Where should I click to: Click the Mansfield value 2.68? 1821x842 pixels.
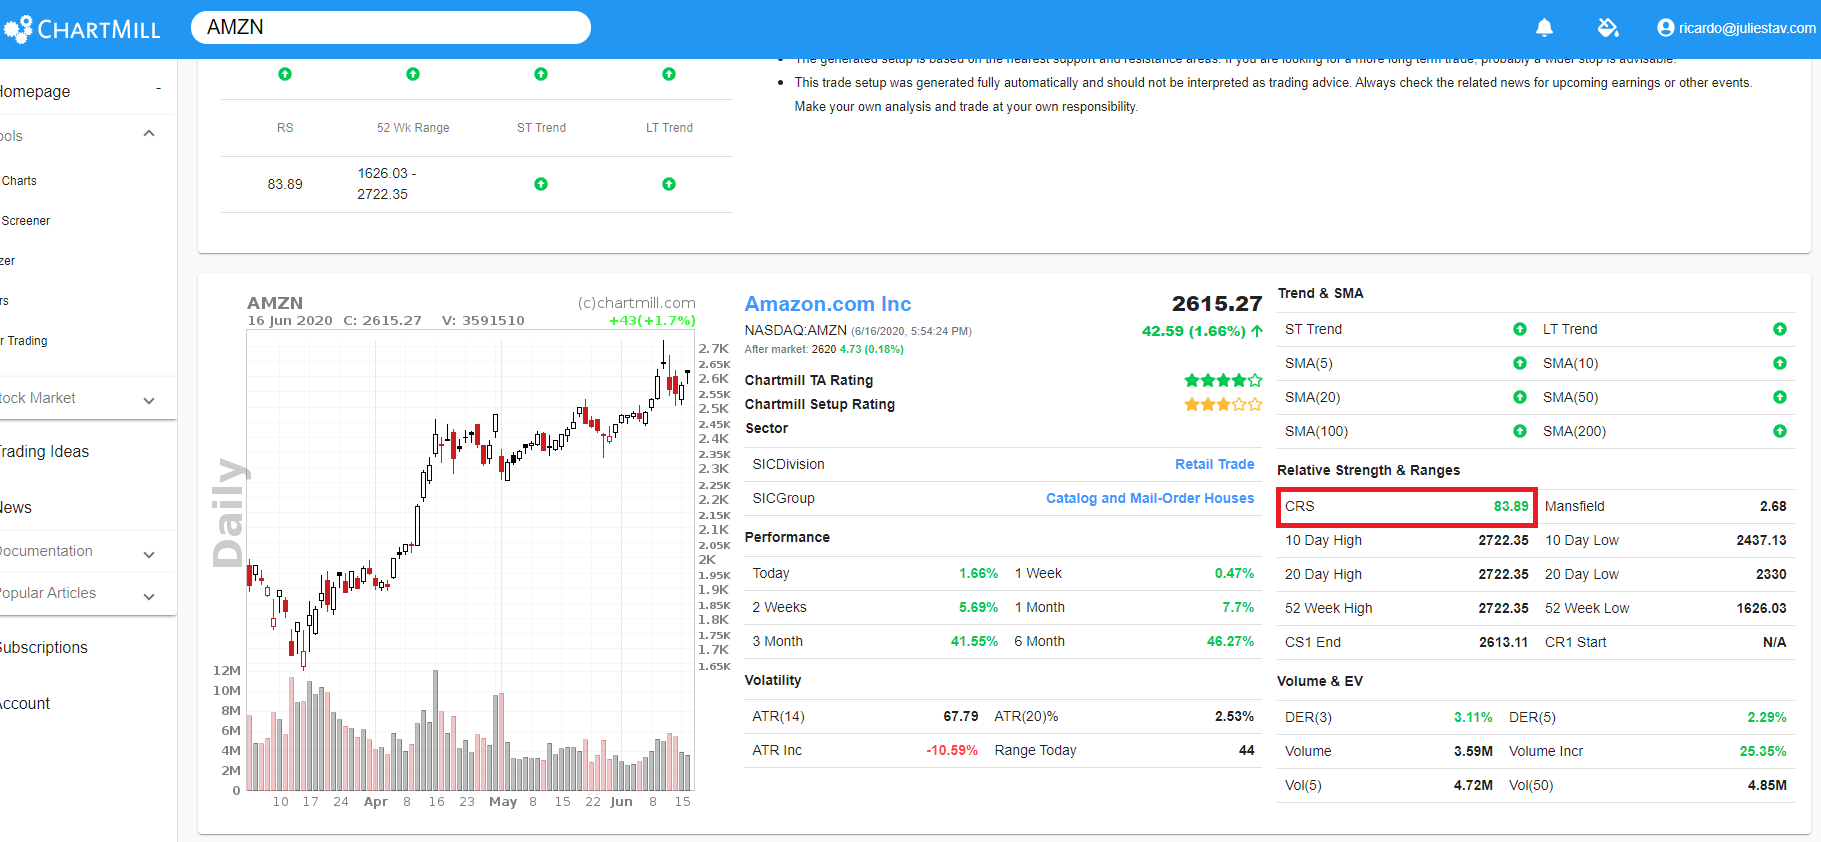[x=1773, y=506]
